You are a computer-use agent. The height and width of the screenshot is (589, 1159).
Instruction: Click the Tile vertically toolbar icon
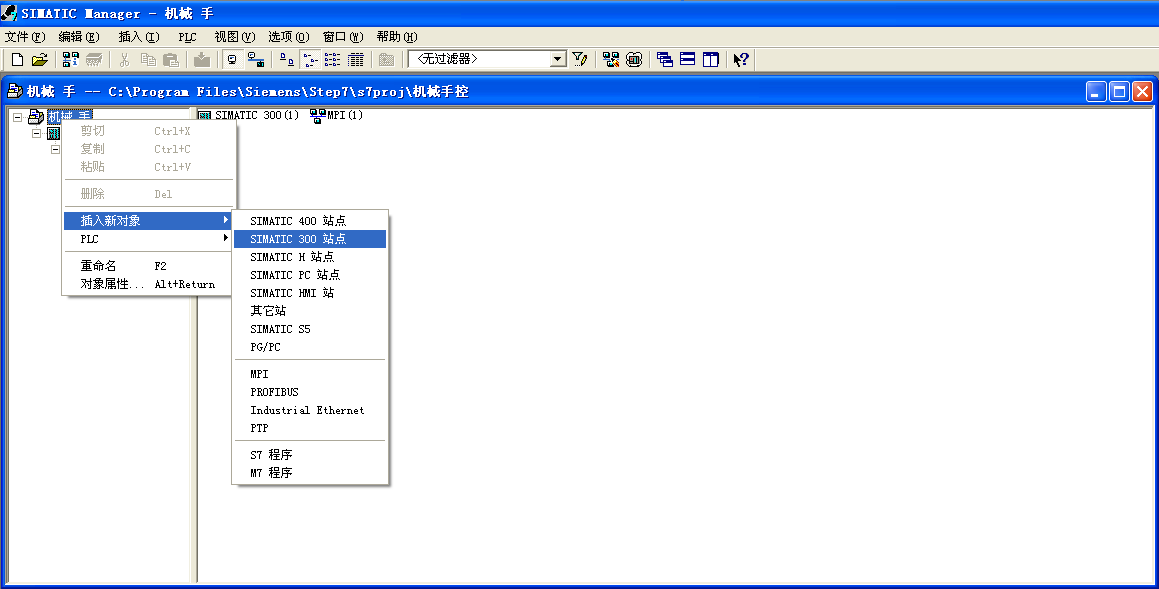point(710,60)
